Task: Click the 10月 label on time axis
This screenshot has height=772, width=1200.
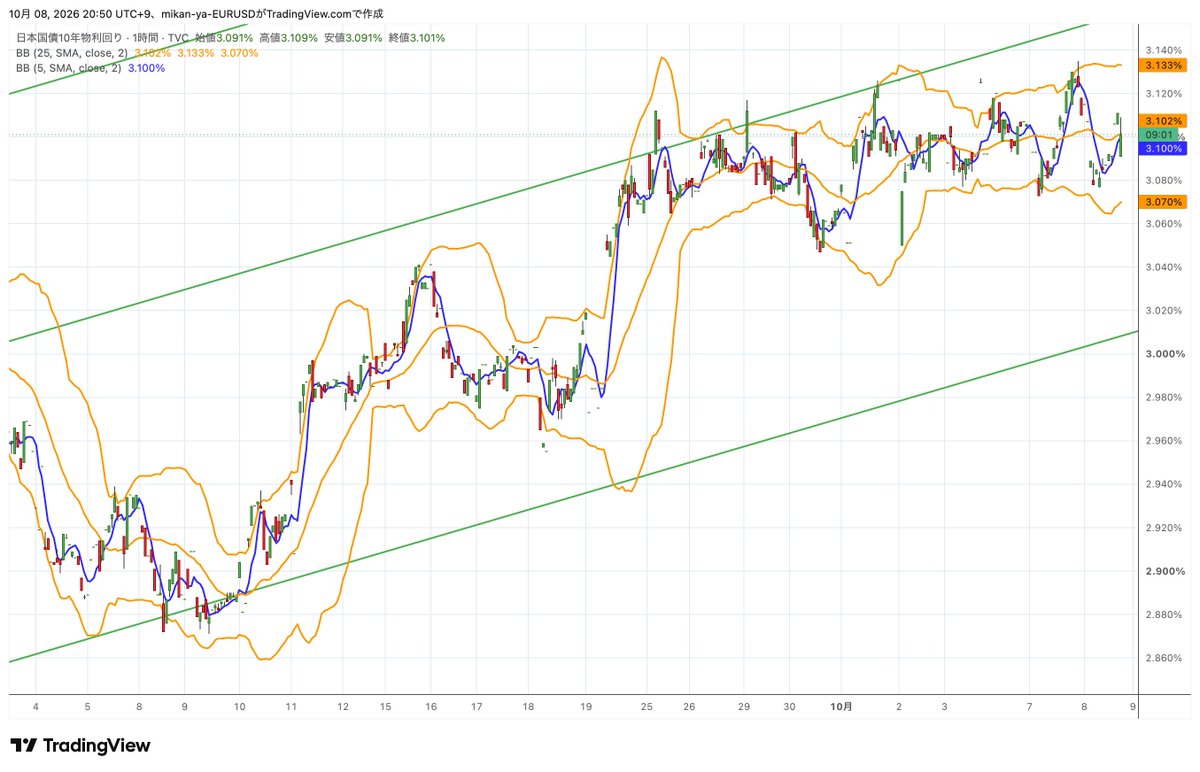Action: [x=842, y=707]
